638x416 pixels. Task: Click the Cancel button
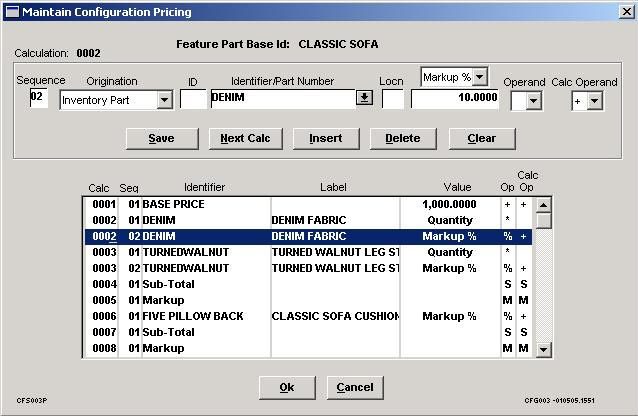click(x=355, y=387)
